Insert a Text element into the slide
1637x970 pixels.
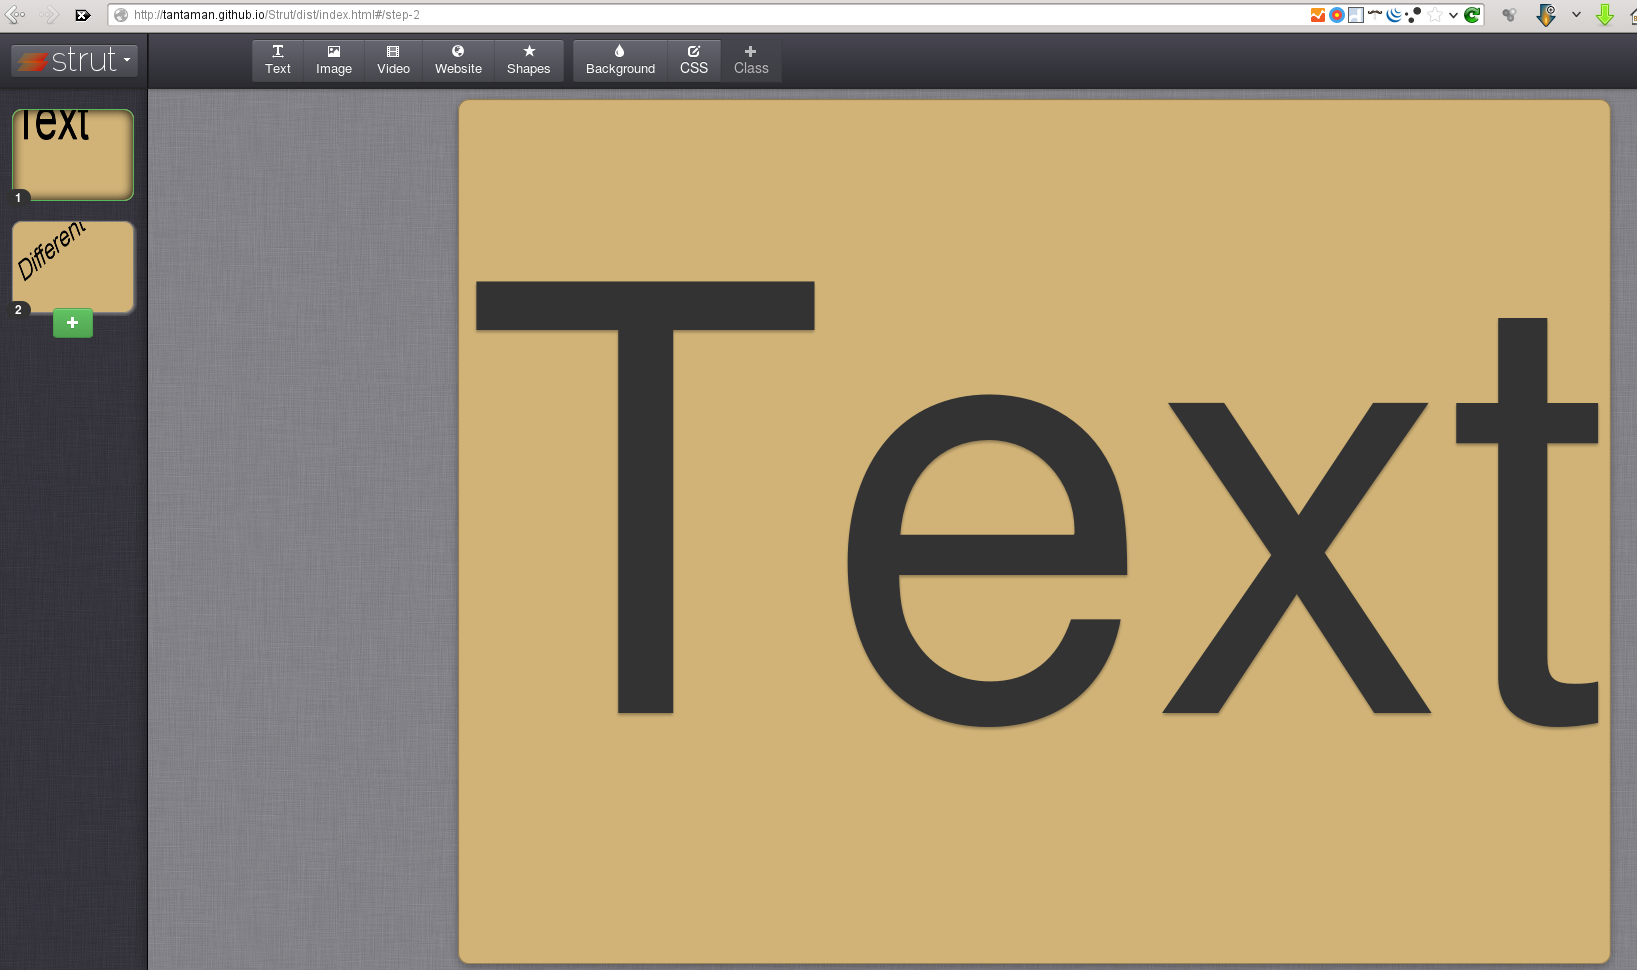pos(278,60)
